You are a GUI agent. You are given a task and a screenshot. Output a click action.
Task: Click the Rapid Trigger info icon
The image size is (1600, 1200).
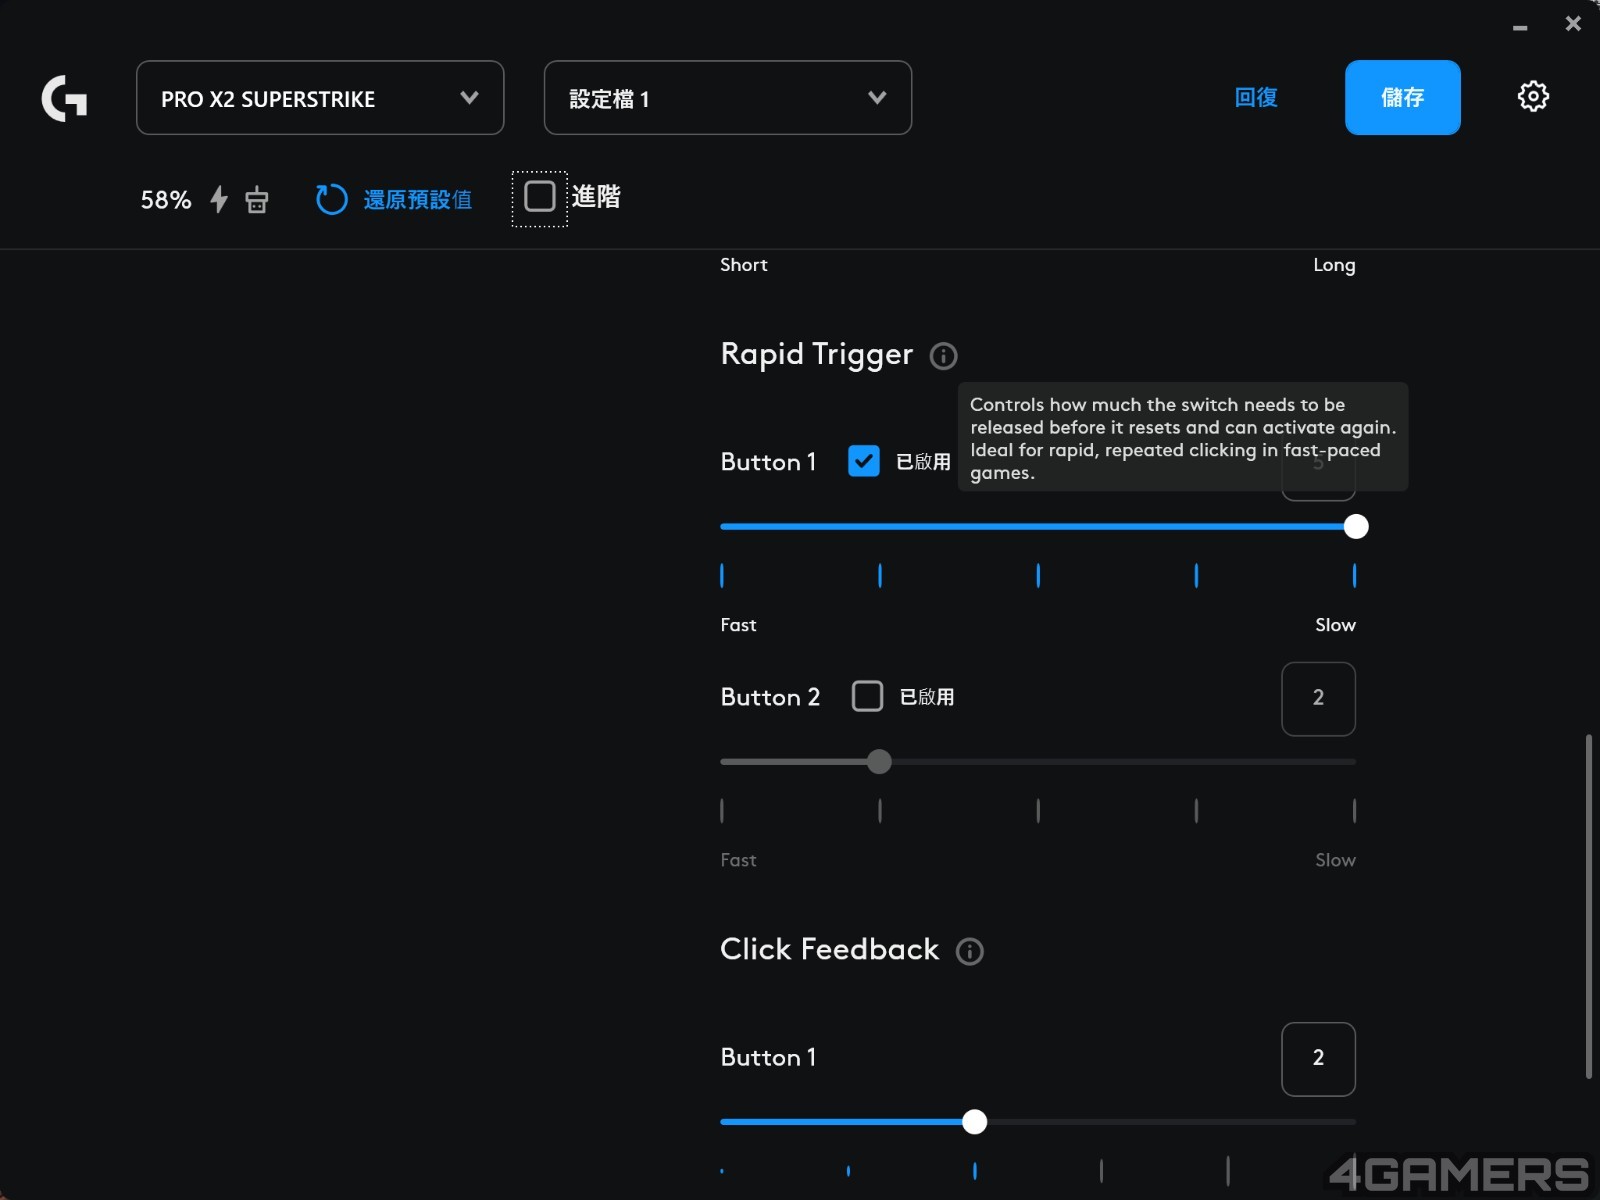943,356
